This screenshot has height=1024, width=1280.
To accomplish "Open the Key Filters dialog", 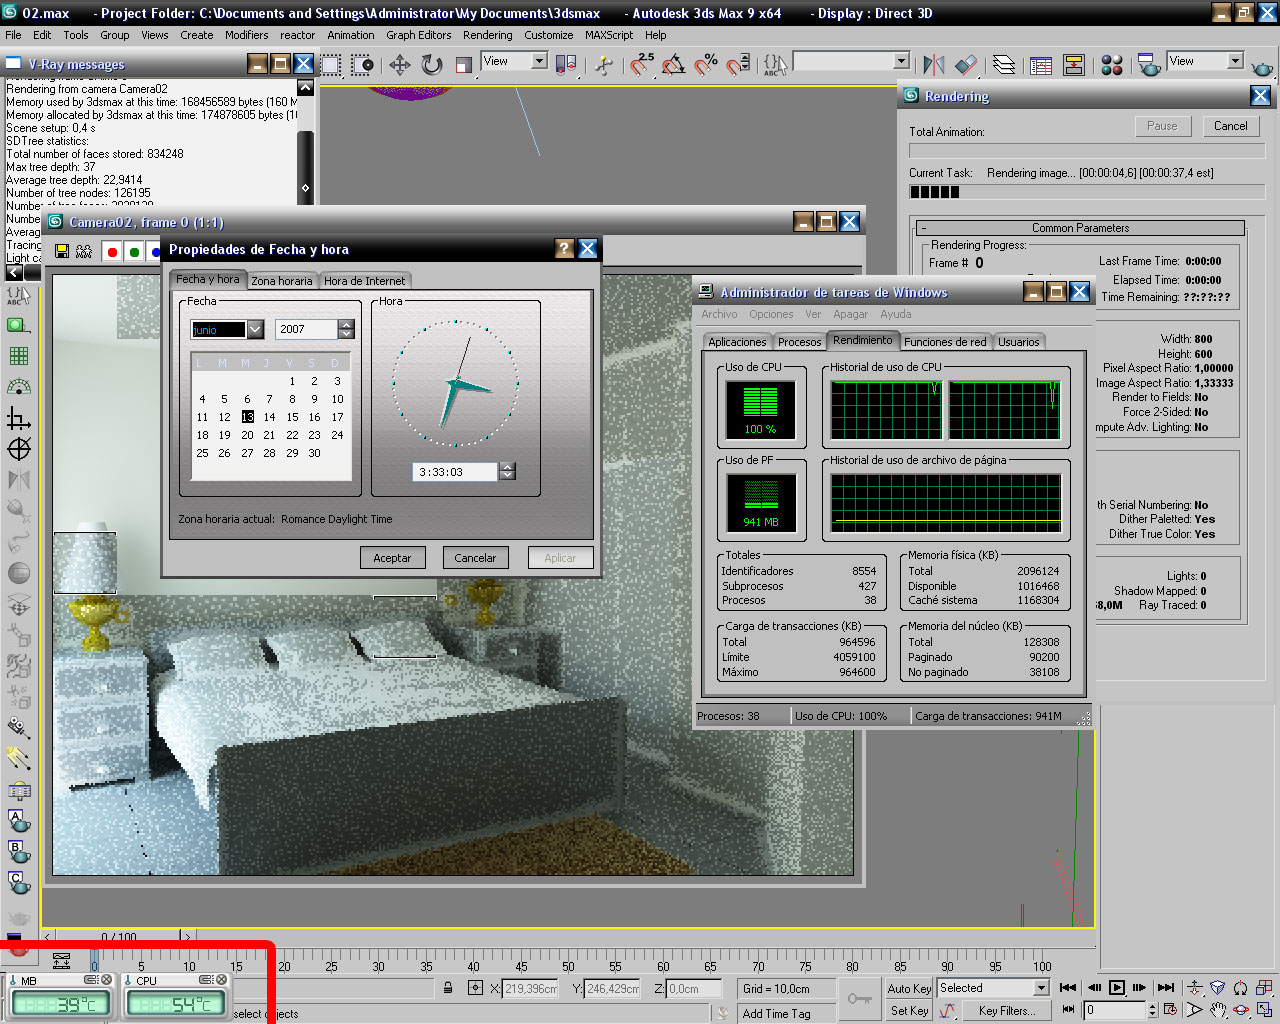I will pos(1007,1011).
